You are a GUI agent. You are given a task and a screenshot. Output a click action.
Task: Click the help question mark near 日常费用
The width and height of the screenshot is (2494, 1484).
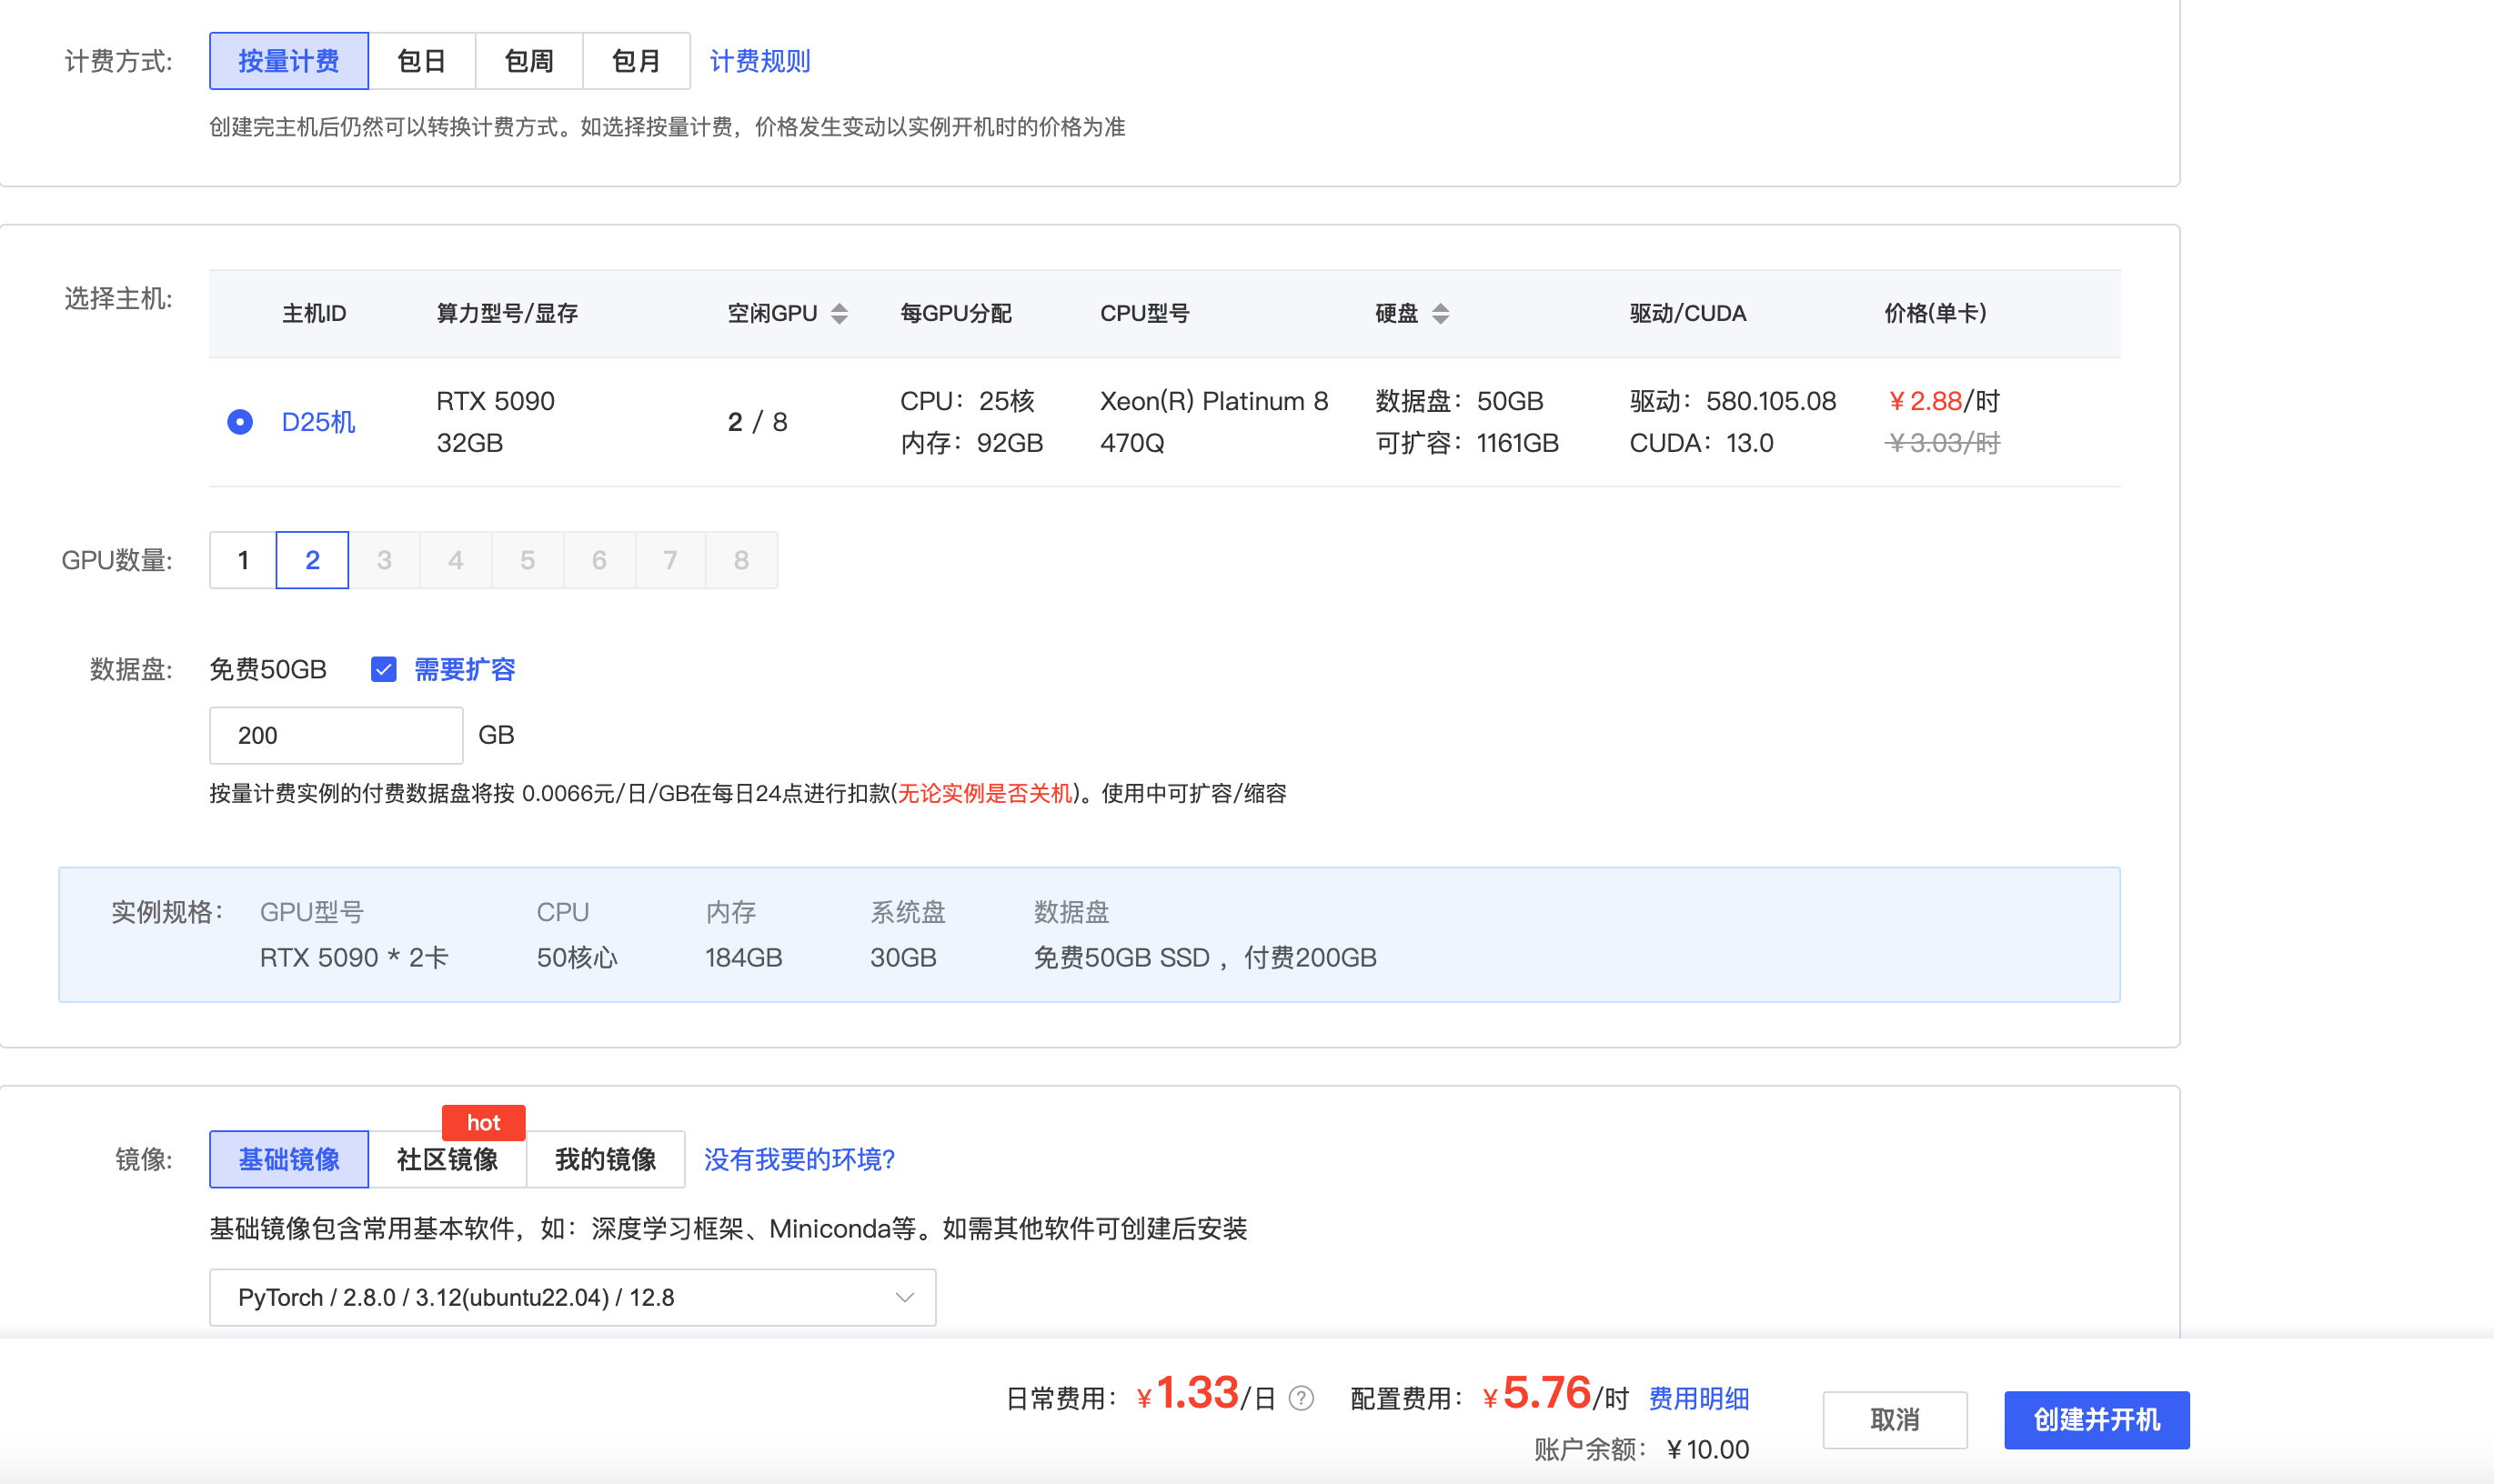pyautogui.click(x=1301, y=1398)
